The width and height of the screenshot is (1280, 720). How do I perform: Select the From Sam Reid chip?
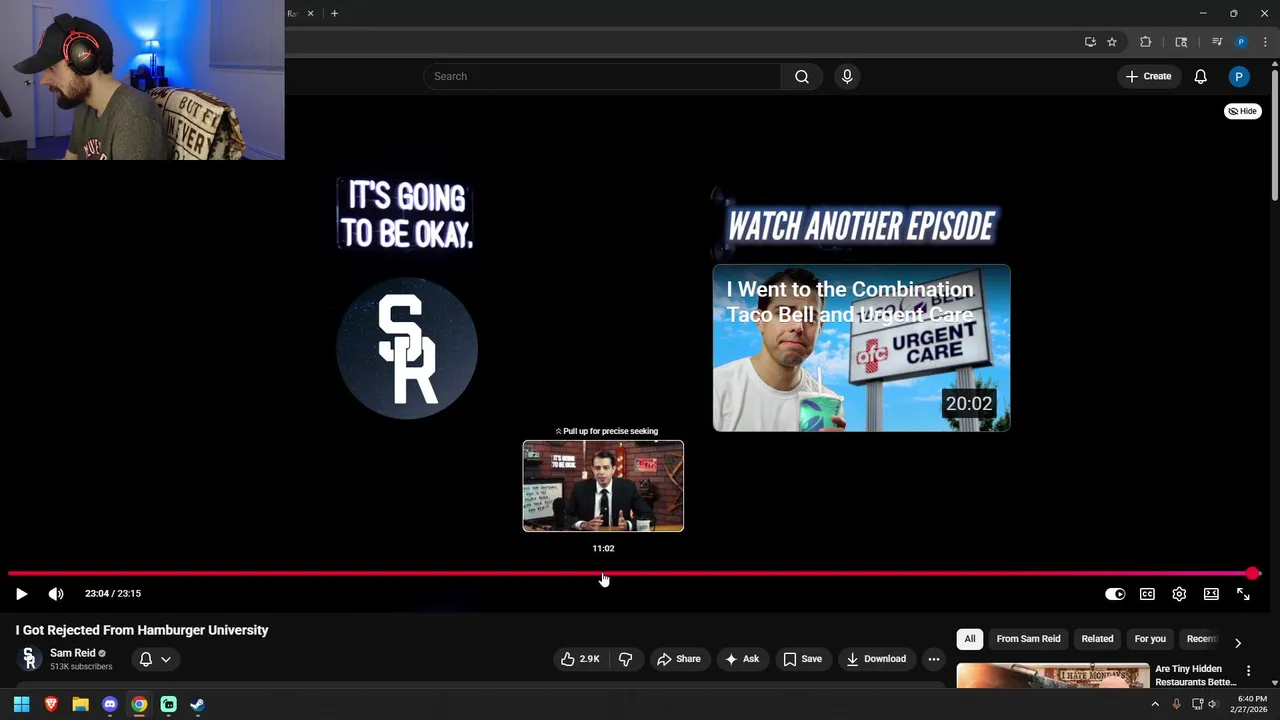pyautogui.click(x=1028, y=639)
